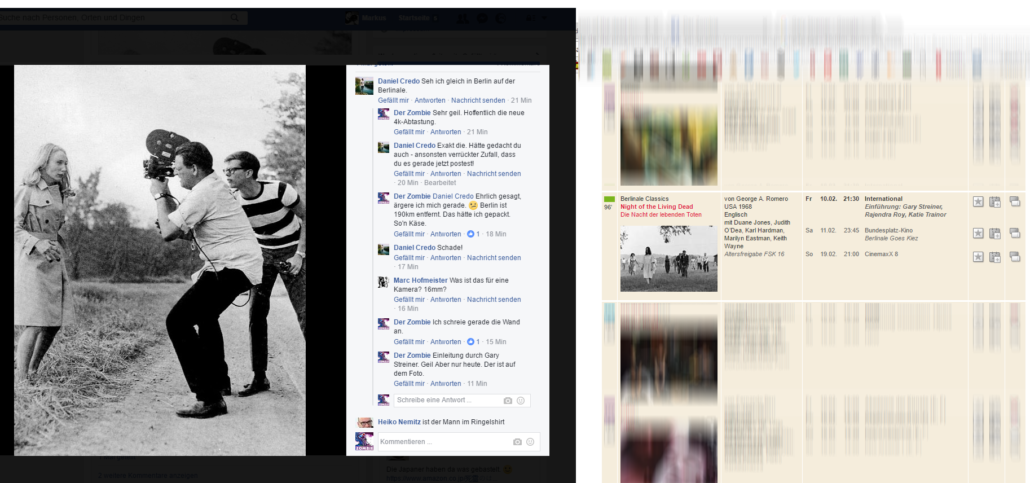The image size is (1030, 483).
Task: Open Marc Hofmeister's profile name link
Action: pyautogui.click(x=420, y=281)
